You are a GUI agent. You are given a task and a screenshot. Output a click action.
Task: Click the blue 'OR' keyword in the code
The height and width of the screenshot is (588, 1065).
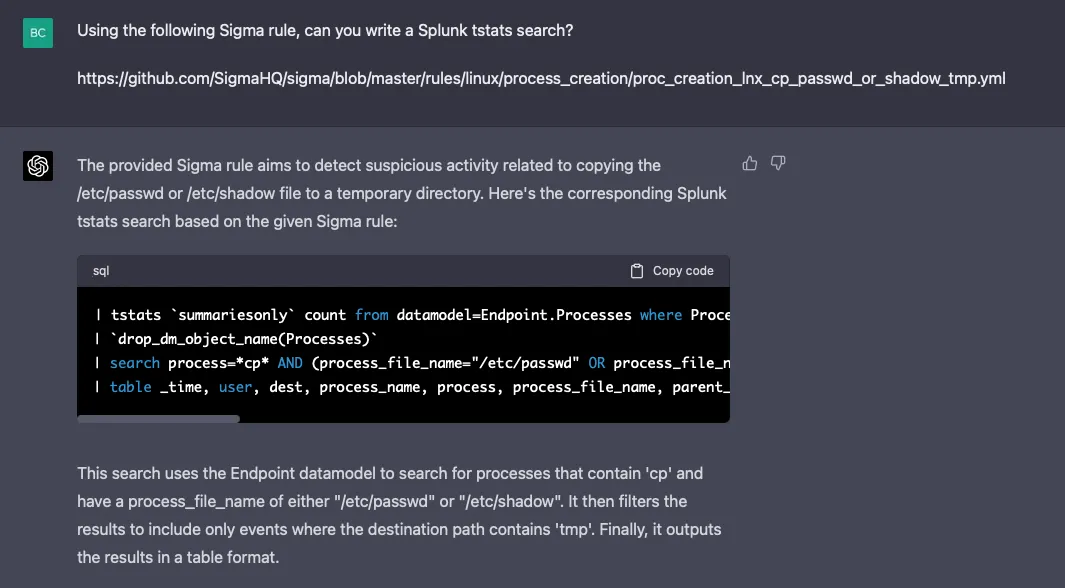click(x=596, y=363)
